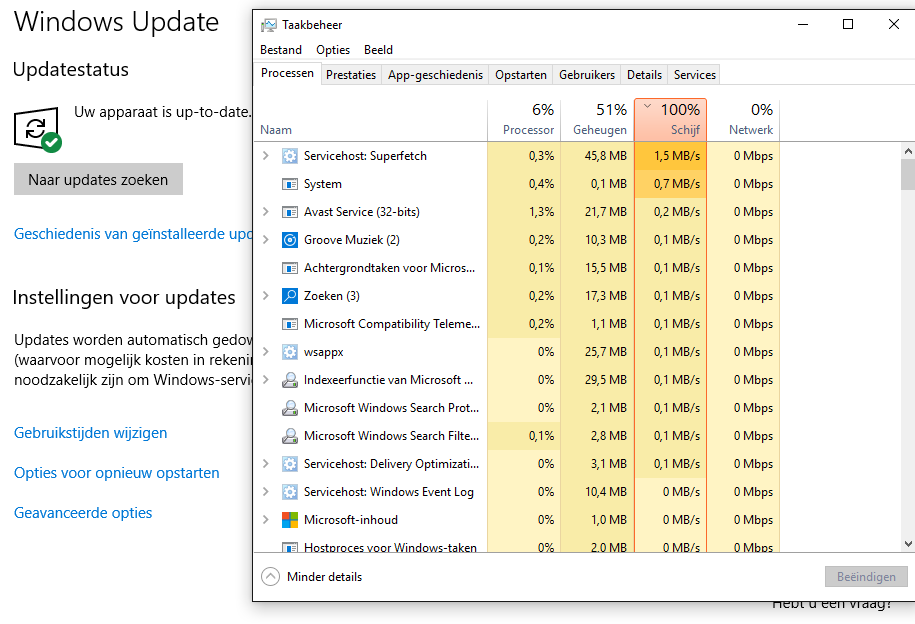Click the process list scrollbar up arrow
This screenshot has width=915, height=624.
[x=908, y=151]
